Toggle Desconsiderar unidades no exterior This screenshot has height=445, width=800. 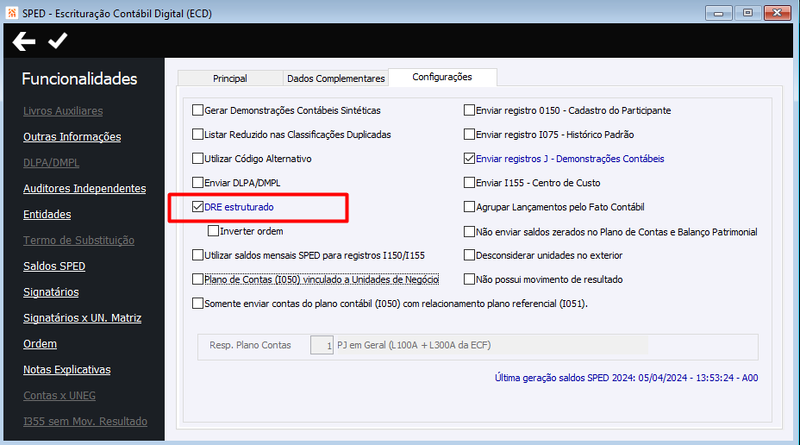click(469, 255)
